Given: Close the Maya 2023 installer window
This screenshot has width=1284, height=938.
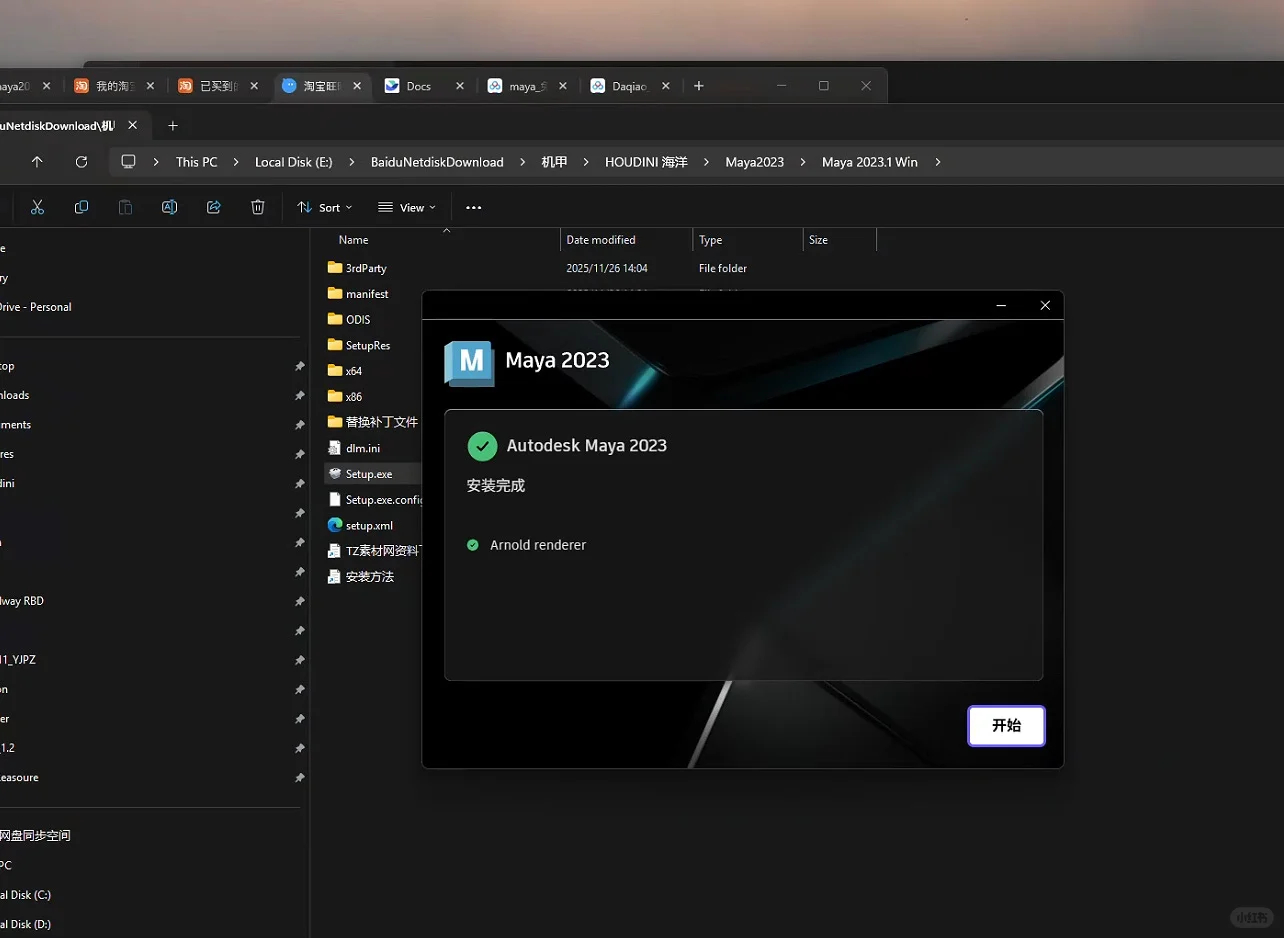Looking at the screenshot, I should pos(1045,306).
